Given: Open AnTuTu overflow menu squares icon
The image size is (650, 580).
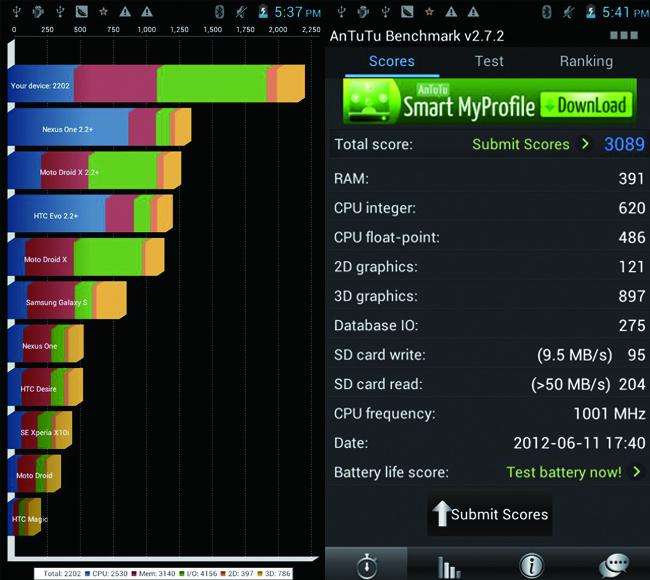Looking at the screenshot, I should tap(624, 35).
